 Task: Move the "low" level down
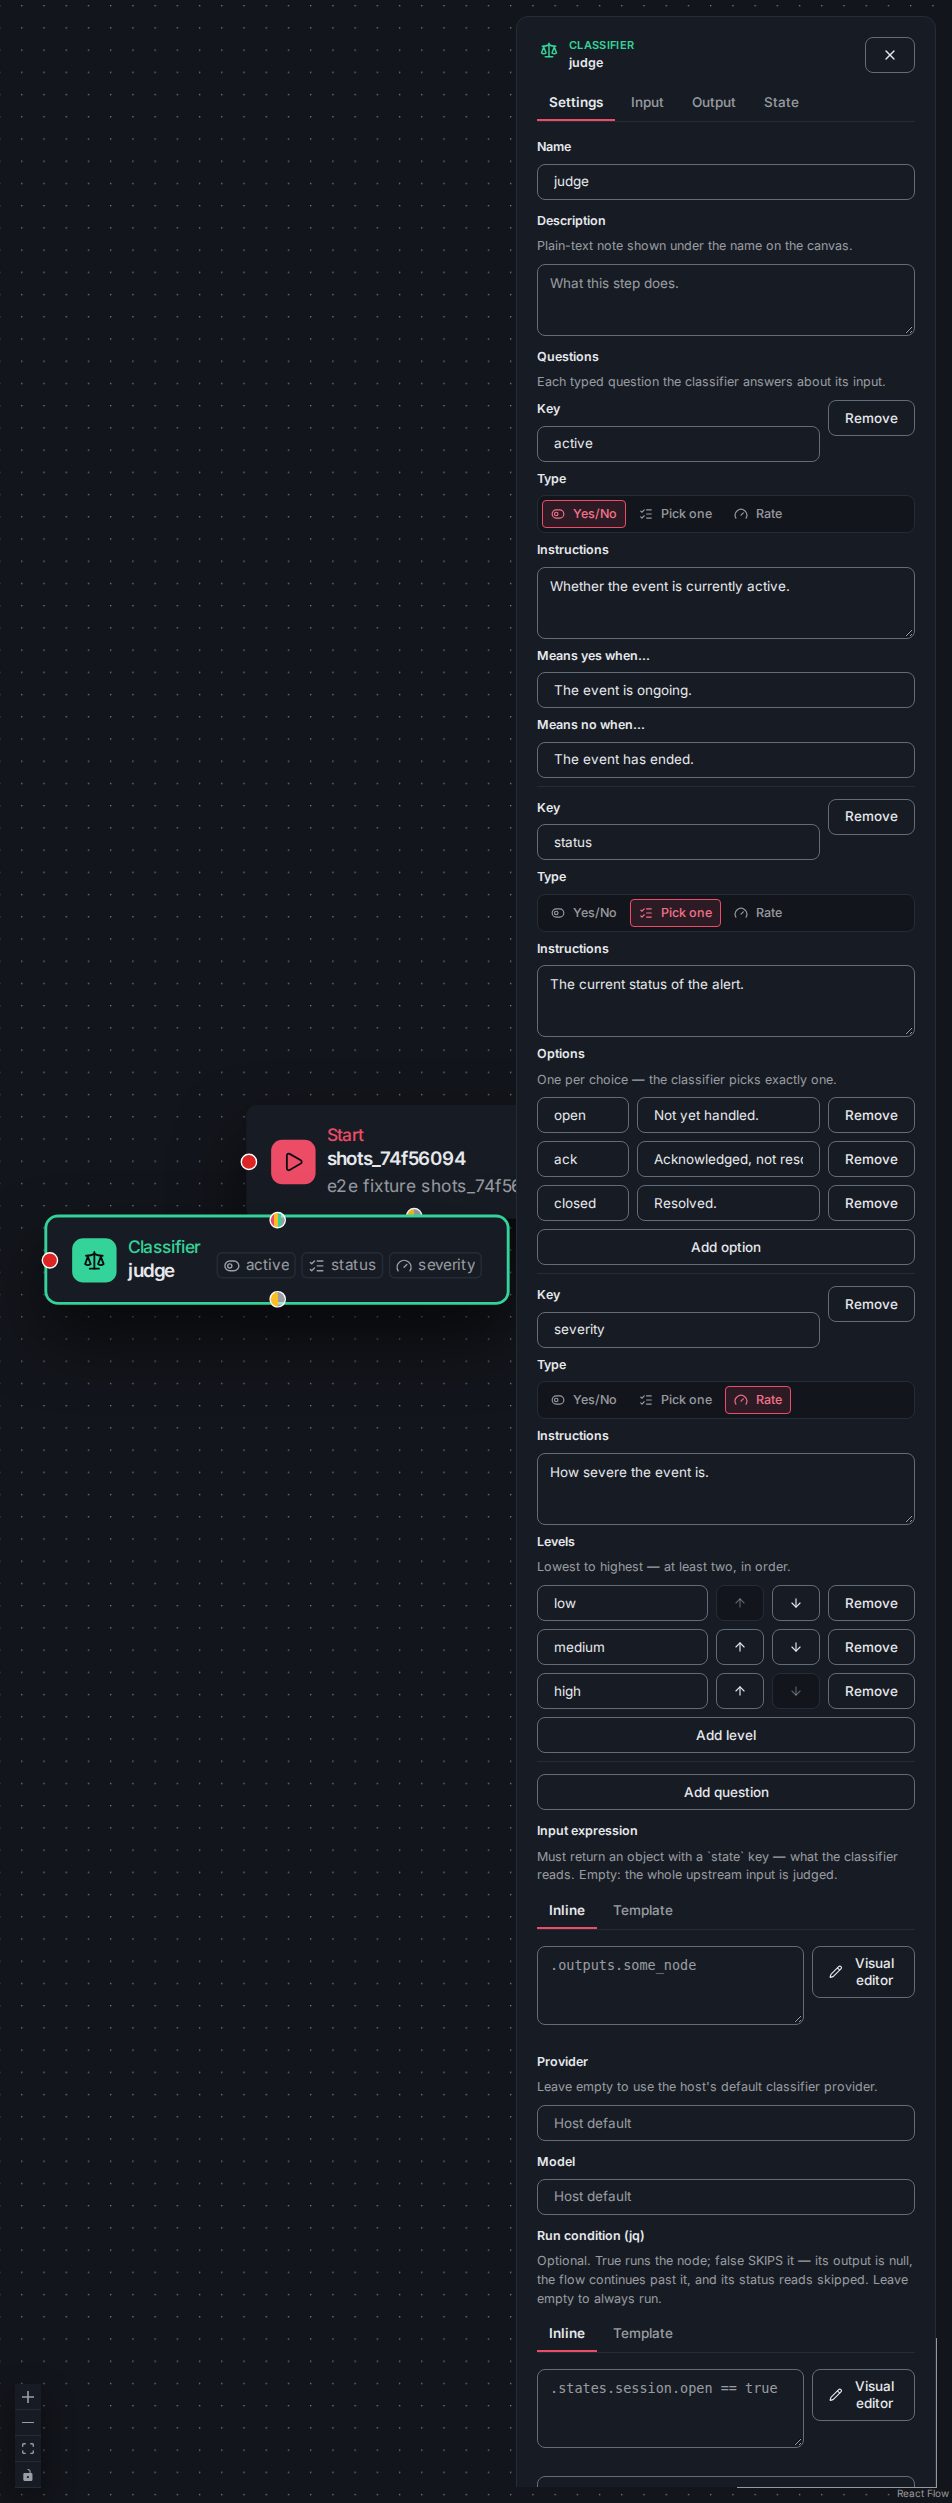pos(796,1603)
